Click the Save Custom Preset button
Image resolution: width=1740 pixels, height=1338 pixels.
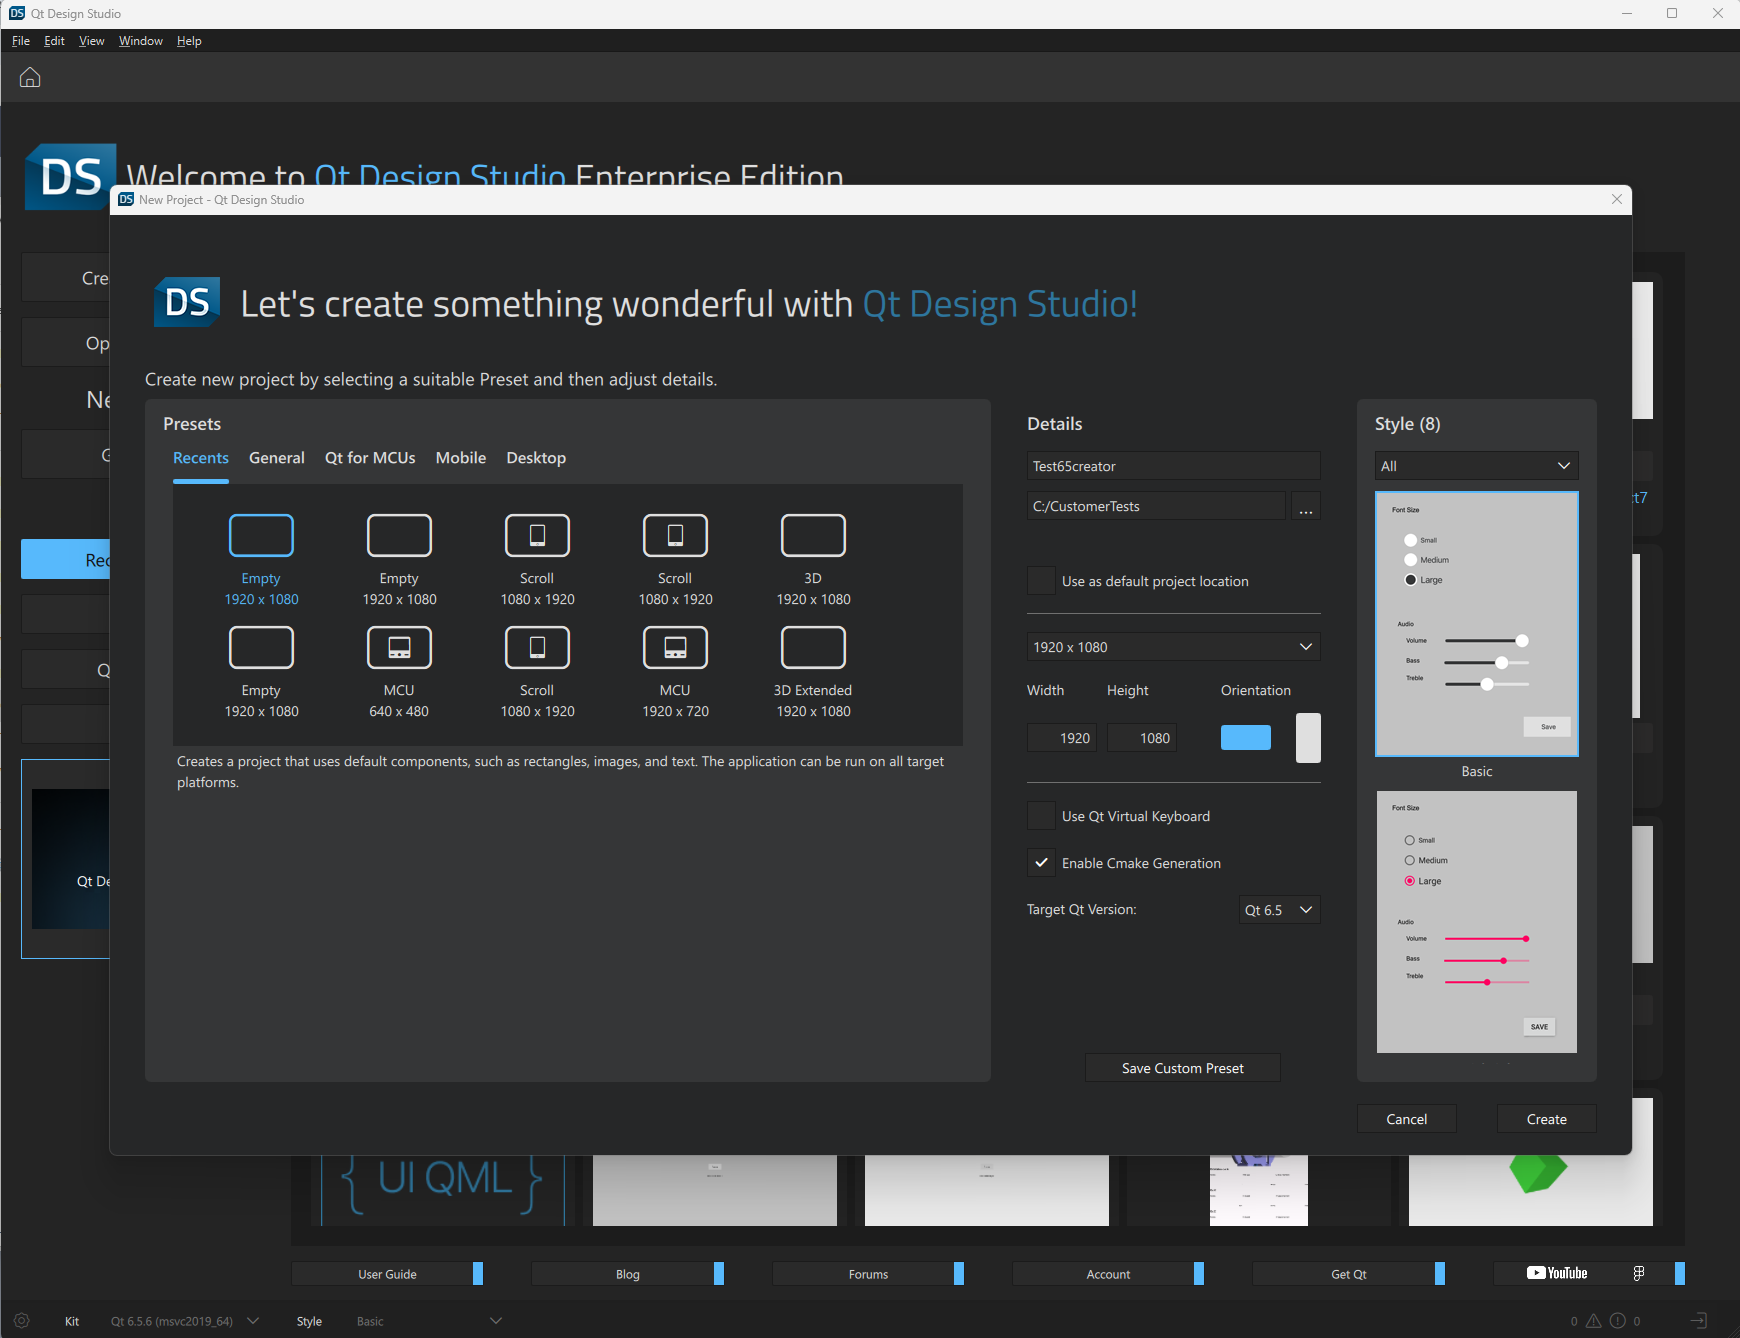[x=1182, y=1068]
